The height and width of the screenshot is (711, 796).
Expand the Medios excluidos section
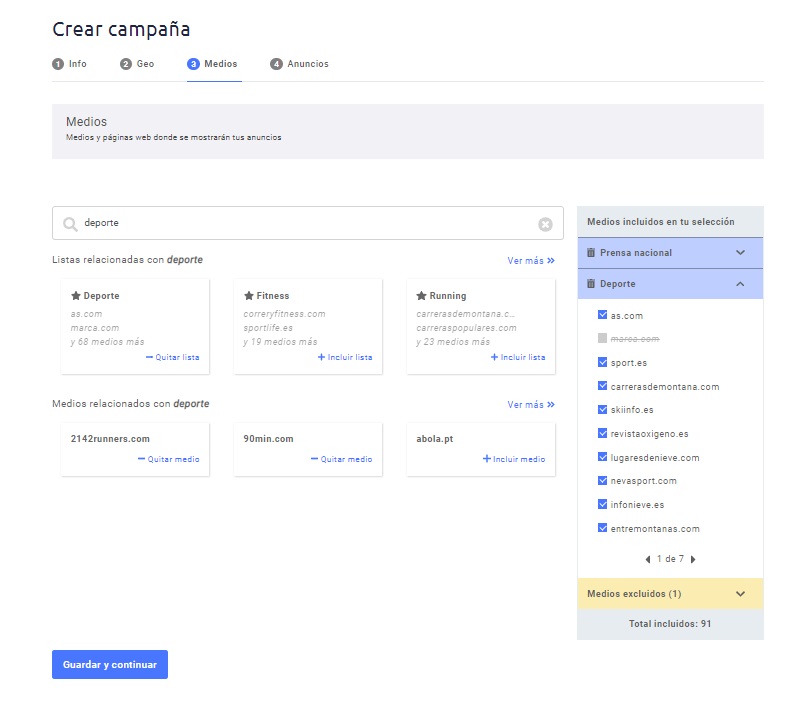pyautogui.click(x=740, y=594)
